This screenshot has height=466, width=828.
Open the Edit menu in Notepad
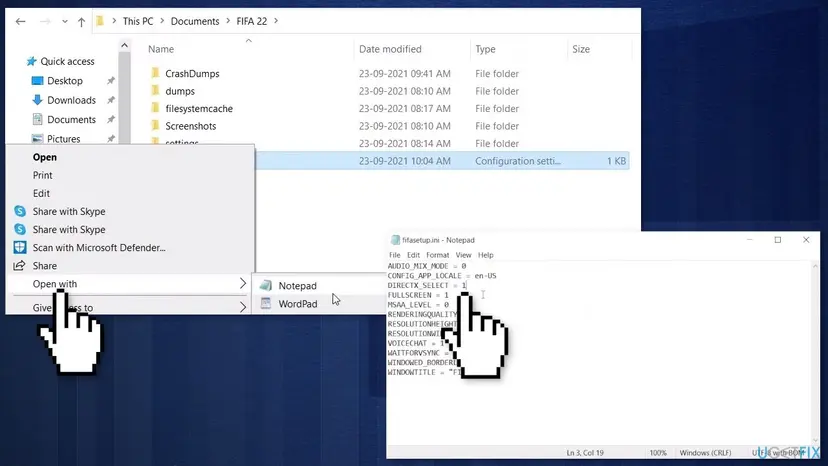point(413,255)
